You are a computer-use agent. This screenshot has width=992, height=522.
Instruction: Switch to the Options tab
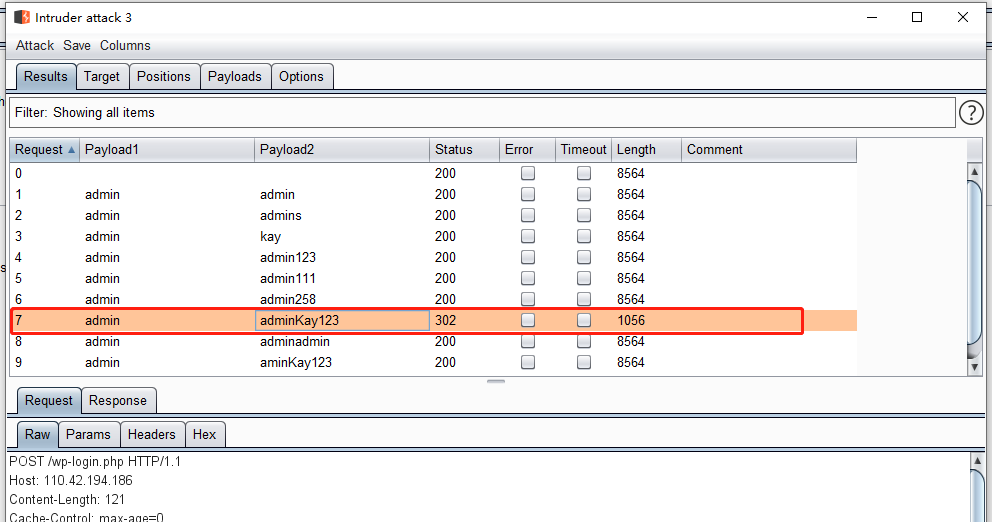[x=301, y=77]
